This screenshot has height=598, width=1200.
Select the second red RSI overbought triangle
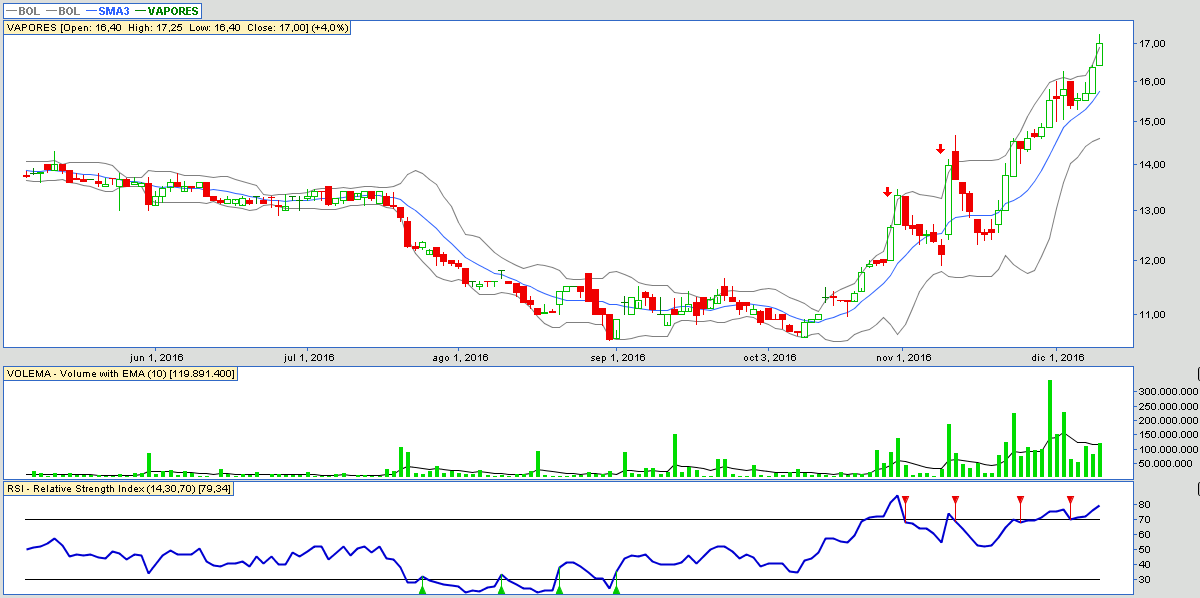coord(955,499)
